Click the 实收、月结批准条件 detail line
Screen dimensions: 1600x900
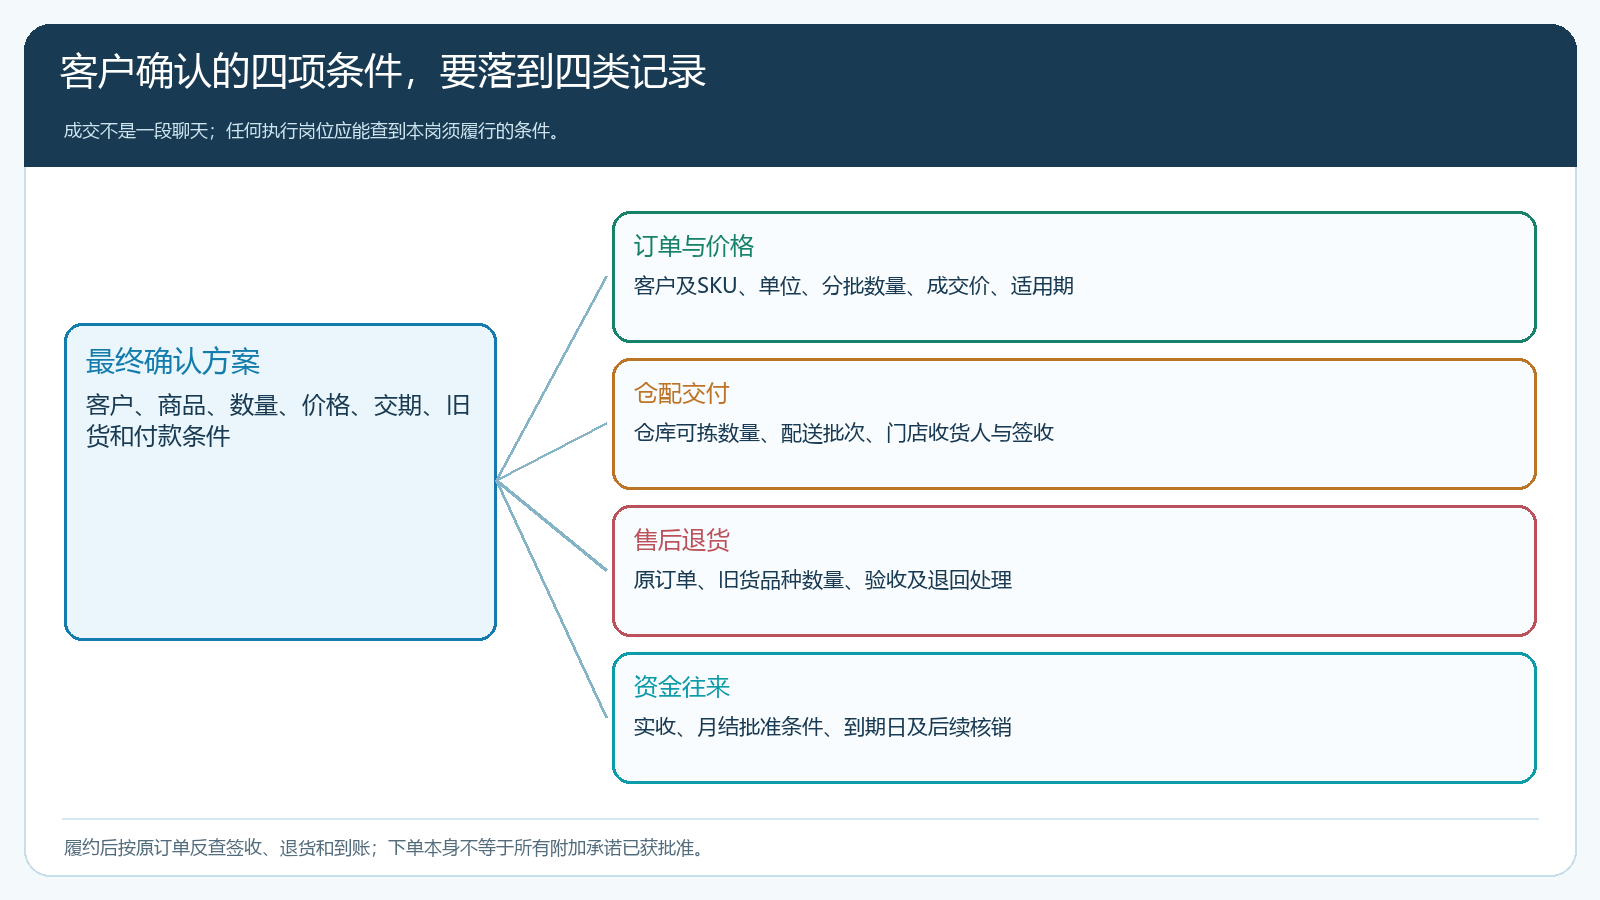(822, 727)
